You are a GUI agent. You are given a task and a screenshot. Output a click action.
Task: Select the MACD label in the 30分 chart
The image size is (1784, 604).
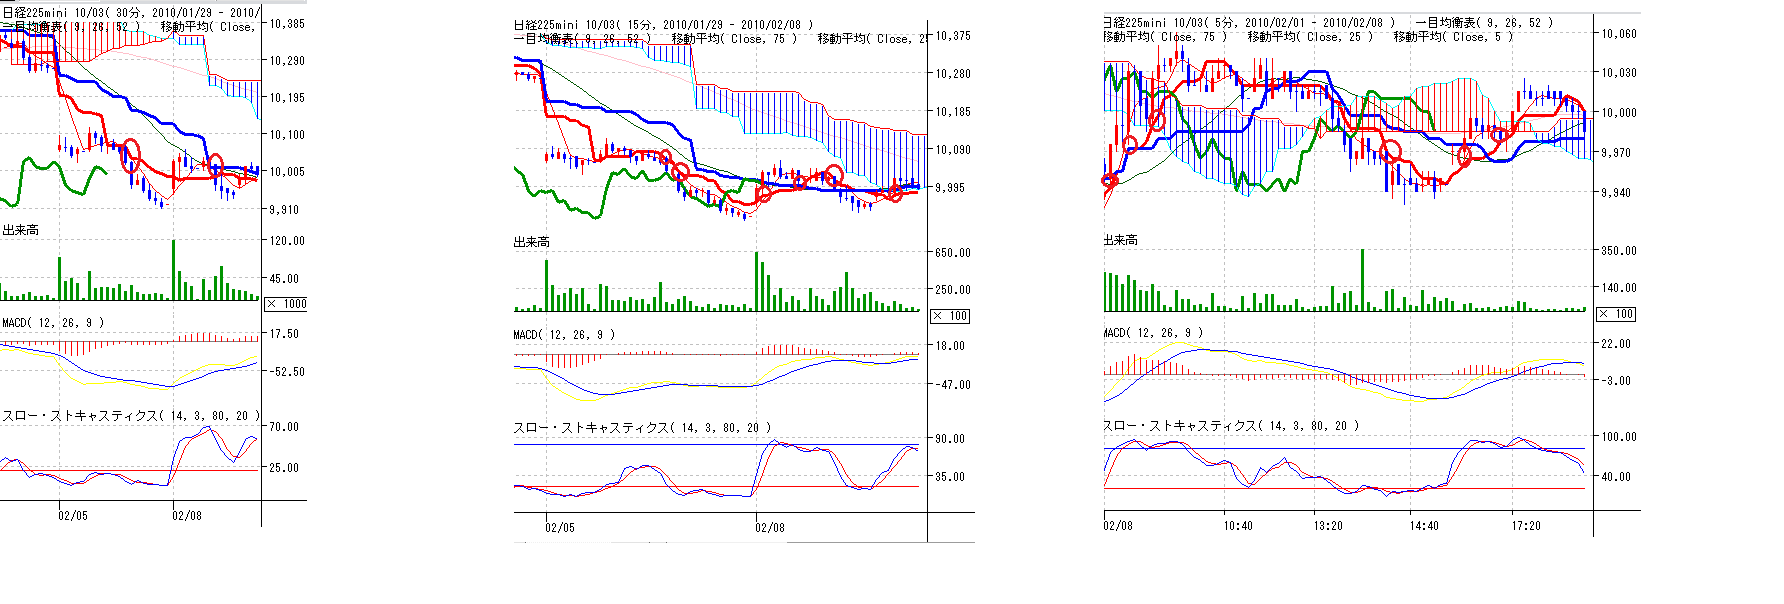53,323
